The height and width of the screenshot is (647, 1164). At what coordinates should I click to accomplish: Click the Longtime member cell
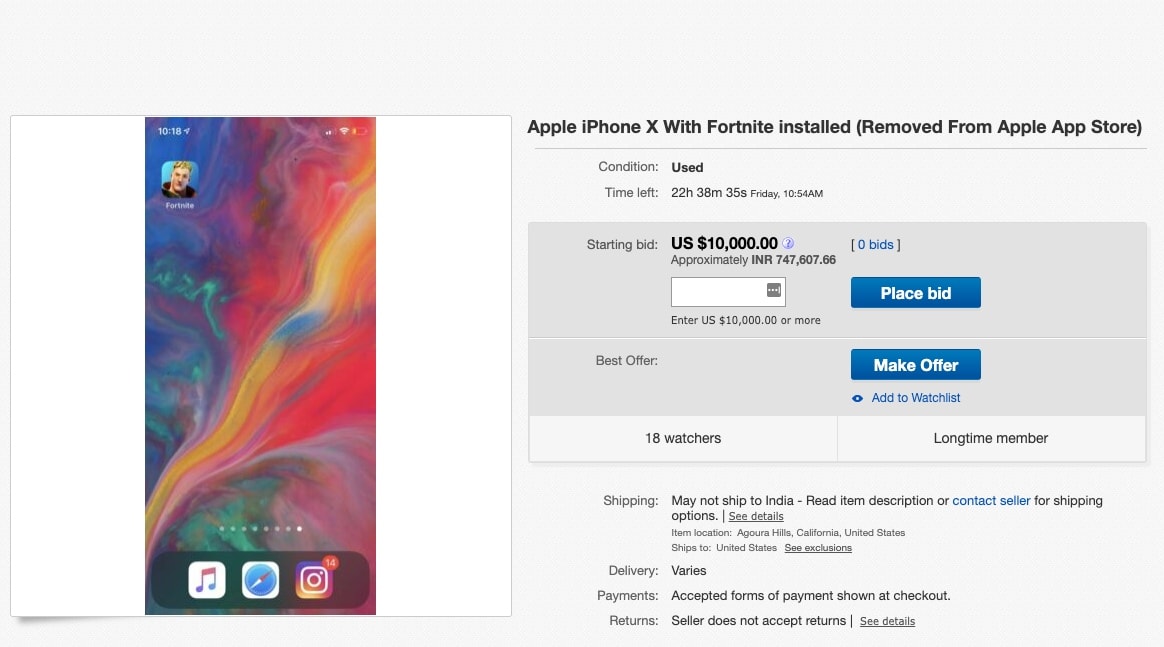coord(991,438)
